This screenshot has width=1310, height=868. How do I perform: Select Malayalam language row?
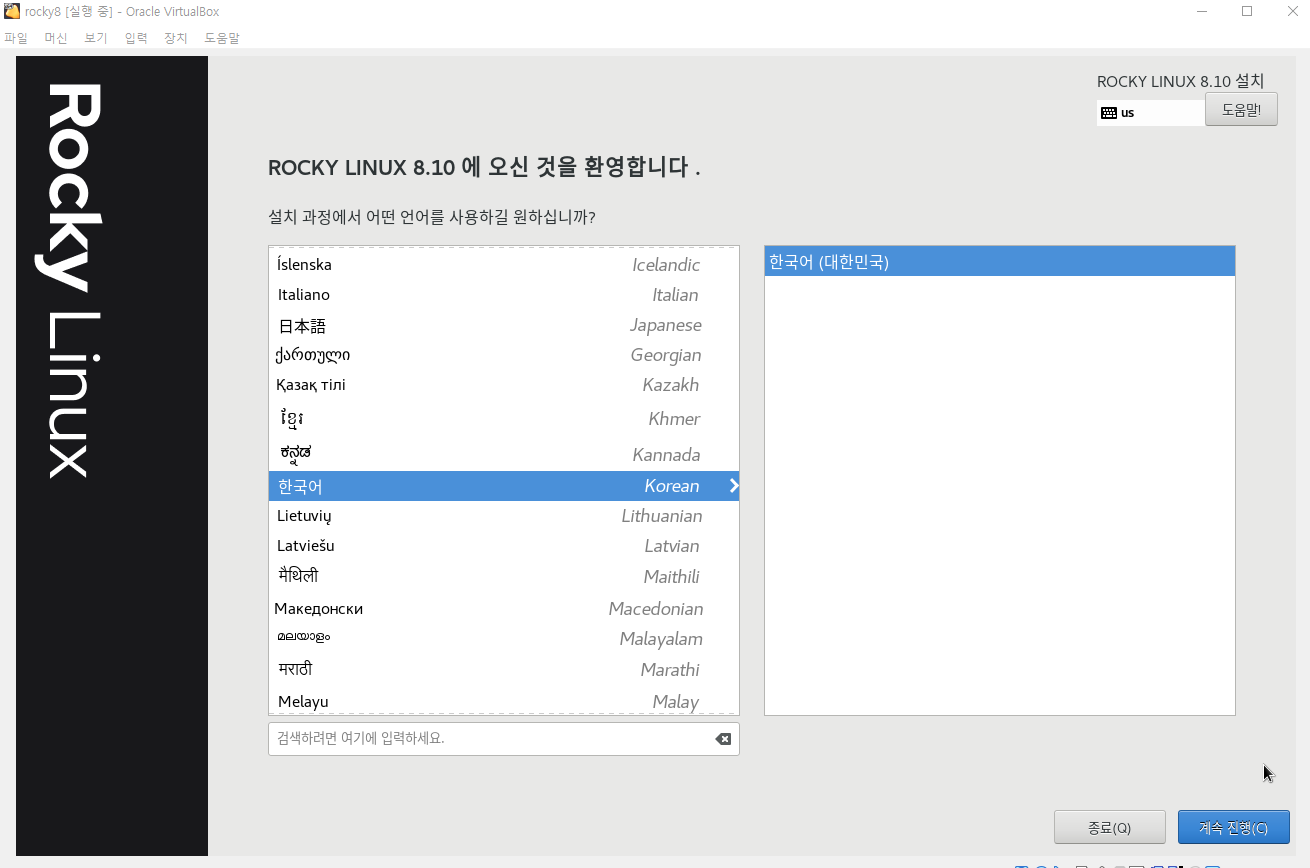pos(504,638)
